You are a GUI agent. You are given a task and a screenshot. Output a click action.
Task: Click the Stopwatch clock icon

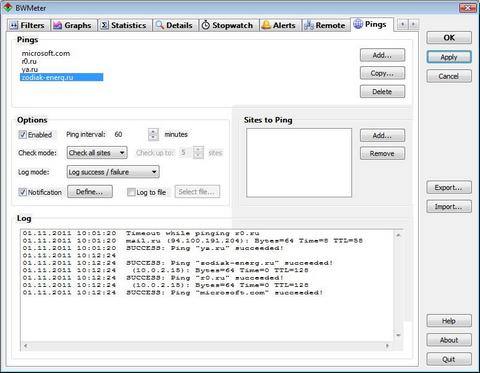tap(206, 25)
